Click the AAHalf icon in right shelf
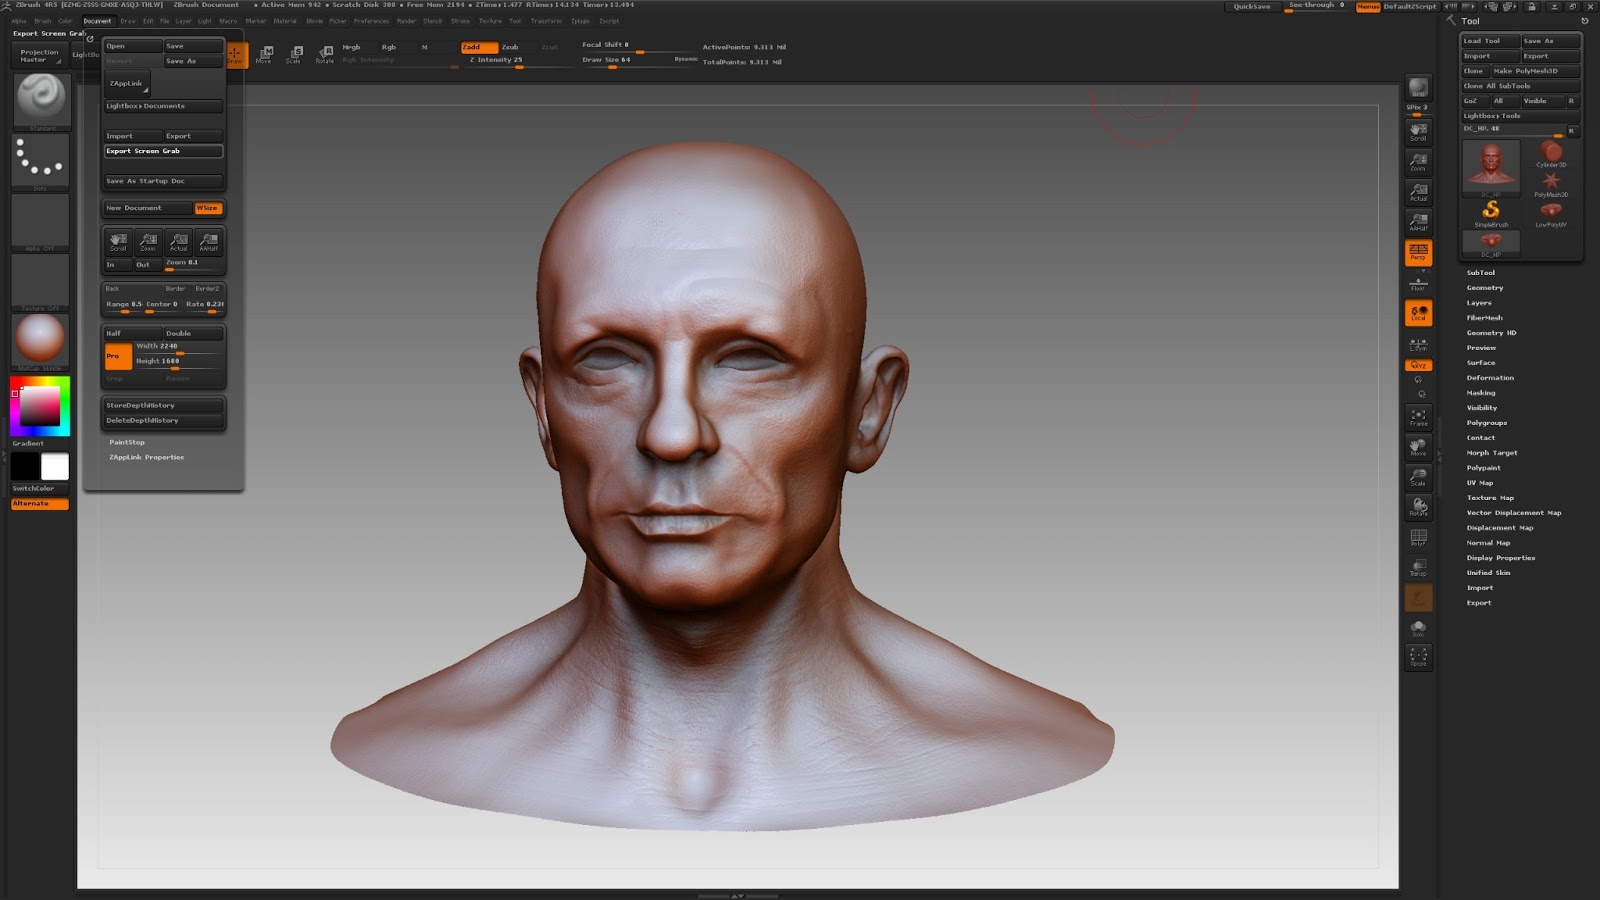The width and height of the screenshot is (1600, 900). point(1418,222)
